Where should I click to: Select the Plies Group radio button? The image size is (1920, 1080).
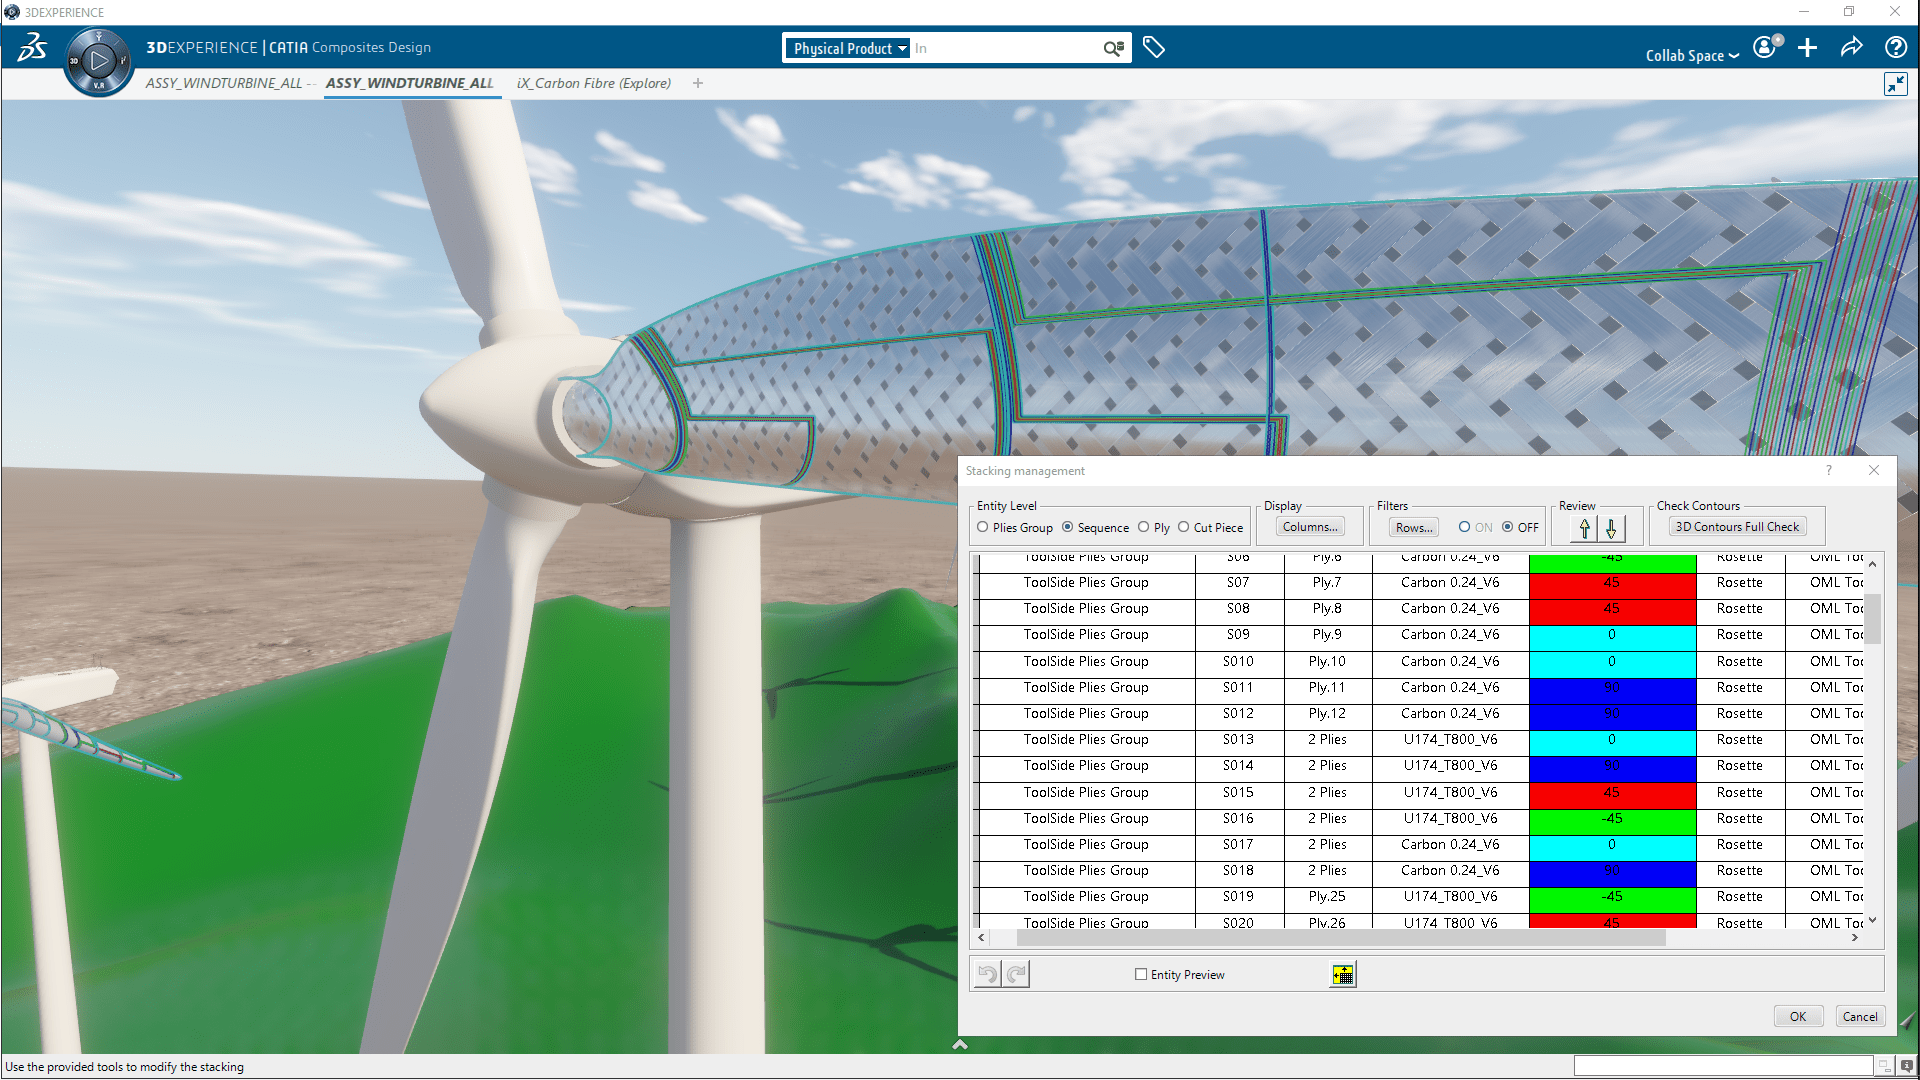[983, 527]
